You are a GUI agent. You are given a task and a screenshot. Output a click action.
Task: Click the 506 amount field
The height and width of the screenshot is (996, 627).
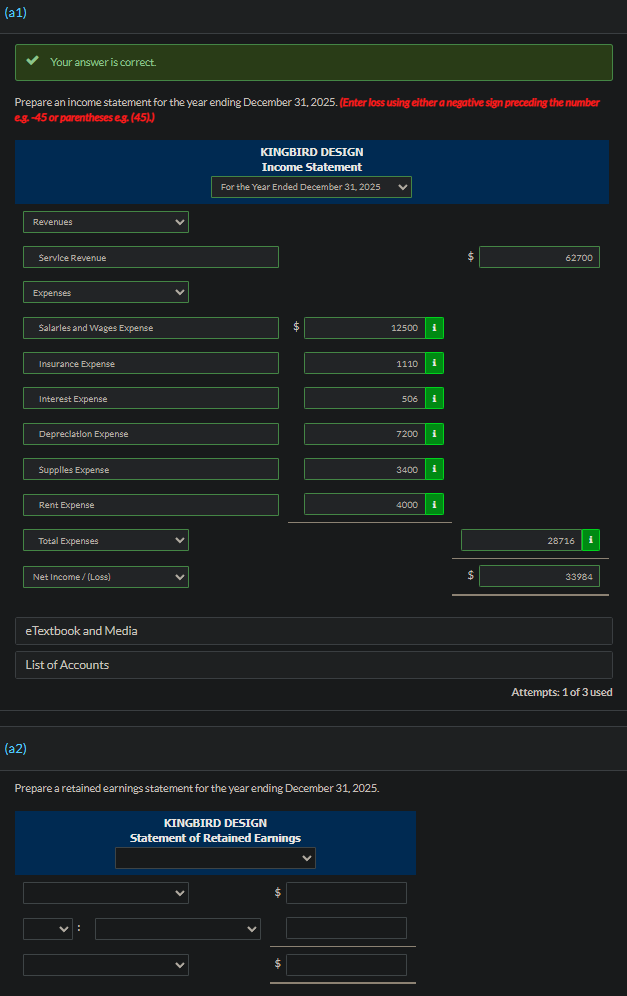365,398
